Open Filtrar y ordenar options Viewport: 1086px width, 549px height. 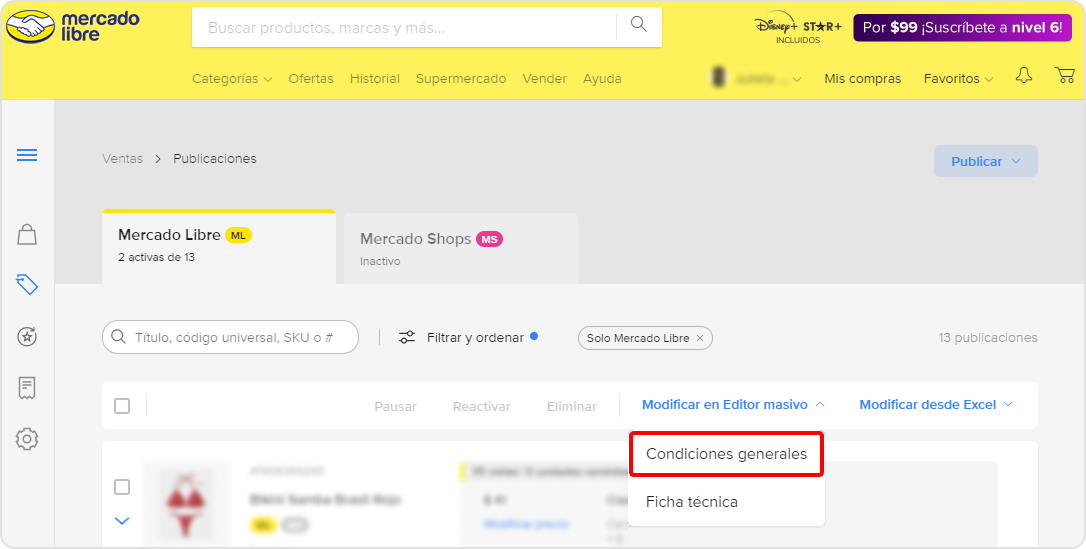[468, 337]
